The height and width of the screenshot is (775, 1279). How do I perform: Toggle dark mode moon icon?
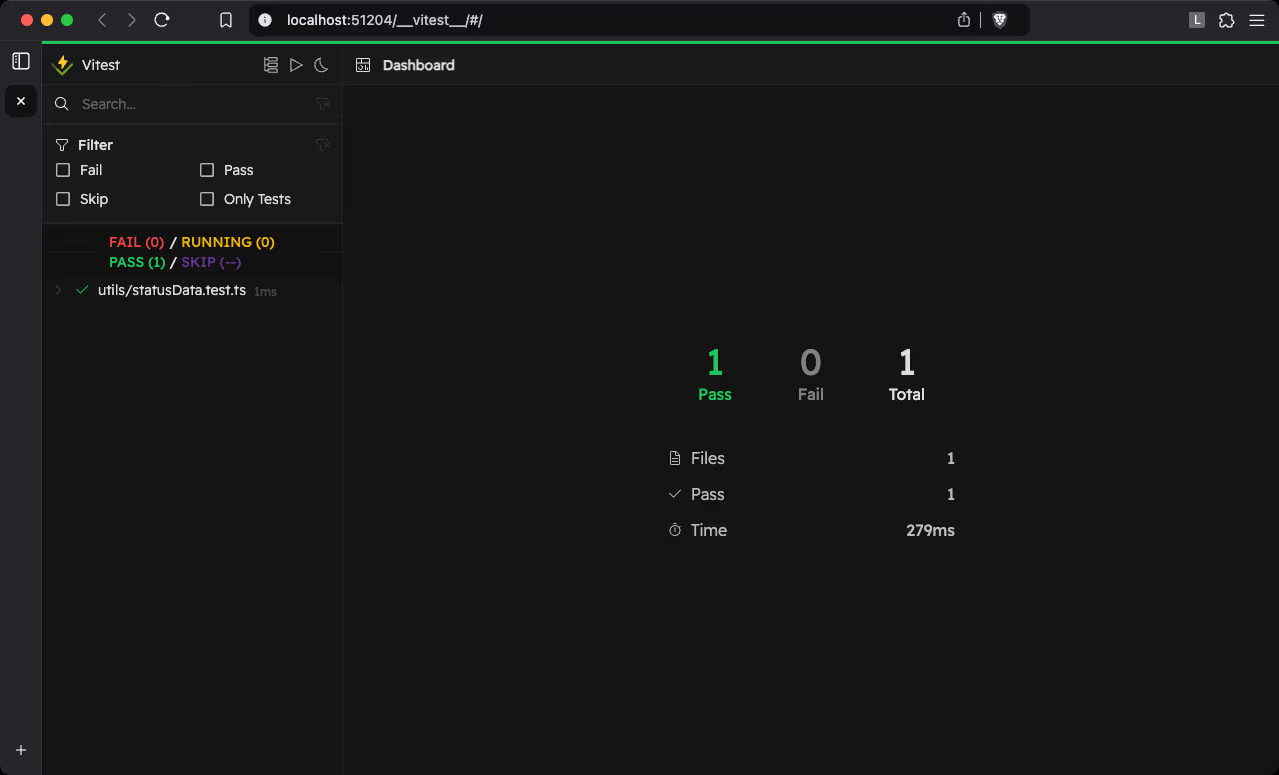(321, 65)
